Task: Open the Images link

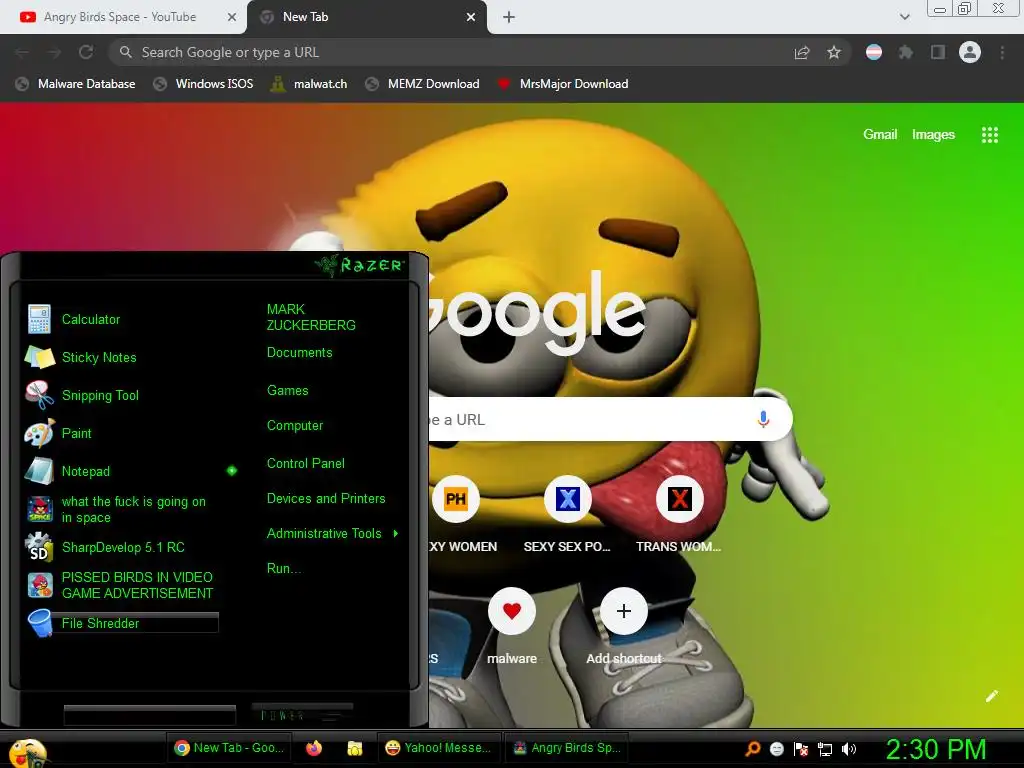Action: [x=933, y=135]
